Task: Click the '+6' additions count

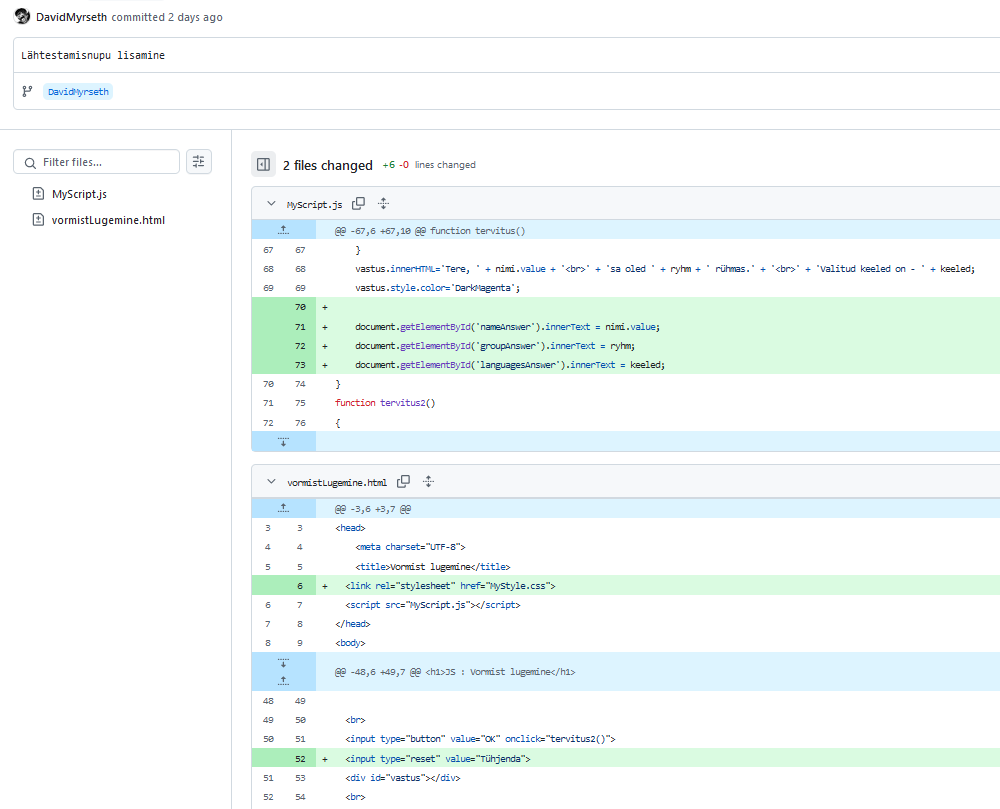Action: tap(388, 165)
